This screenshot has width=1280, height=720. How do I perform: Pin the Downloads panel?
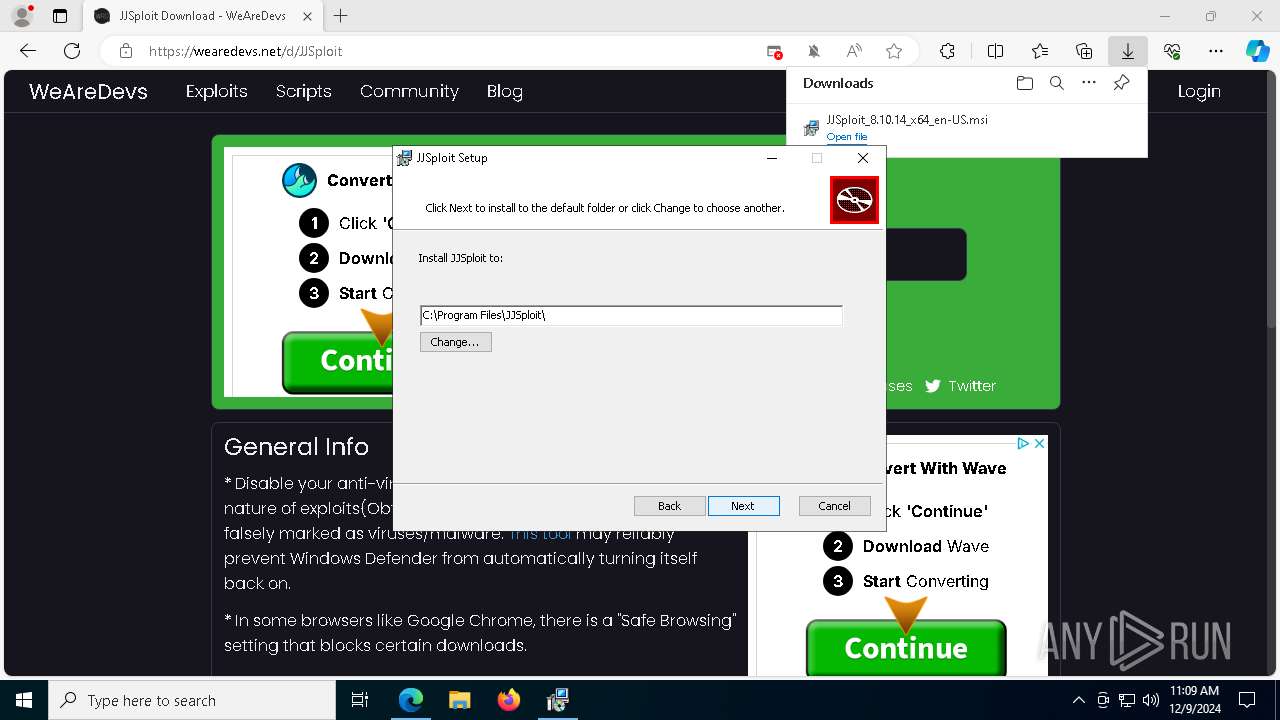click(1121, 83)
